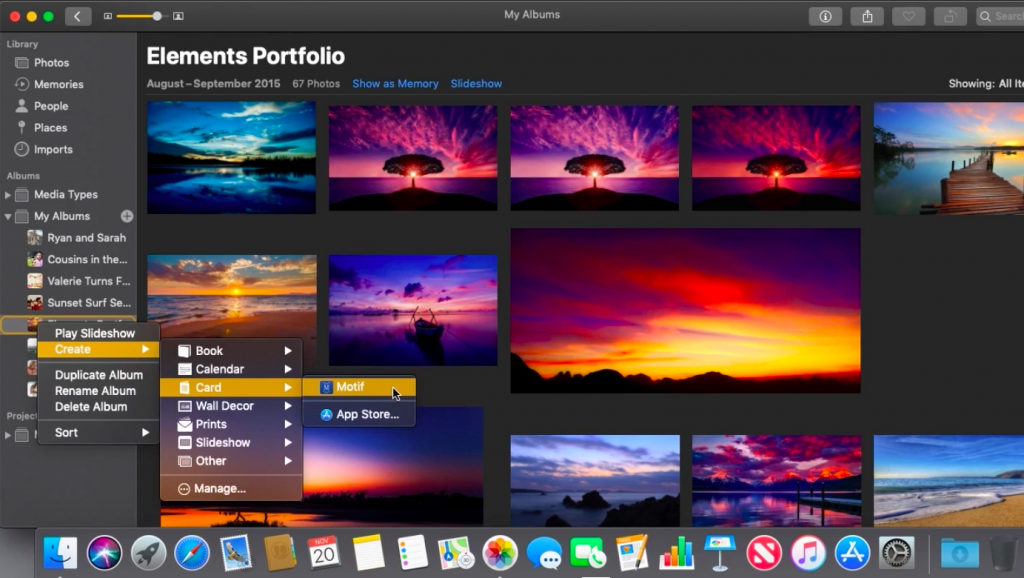1024x578 pixels.
Task: Click the add album plus button
Action: click(x=127, y=216)
